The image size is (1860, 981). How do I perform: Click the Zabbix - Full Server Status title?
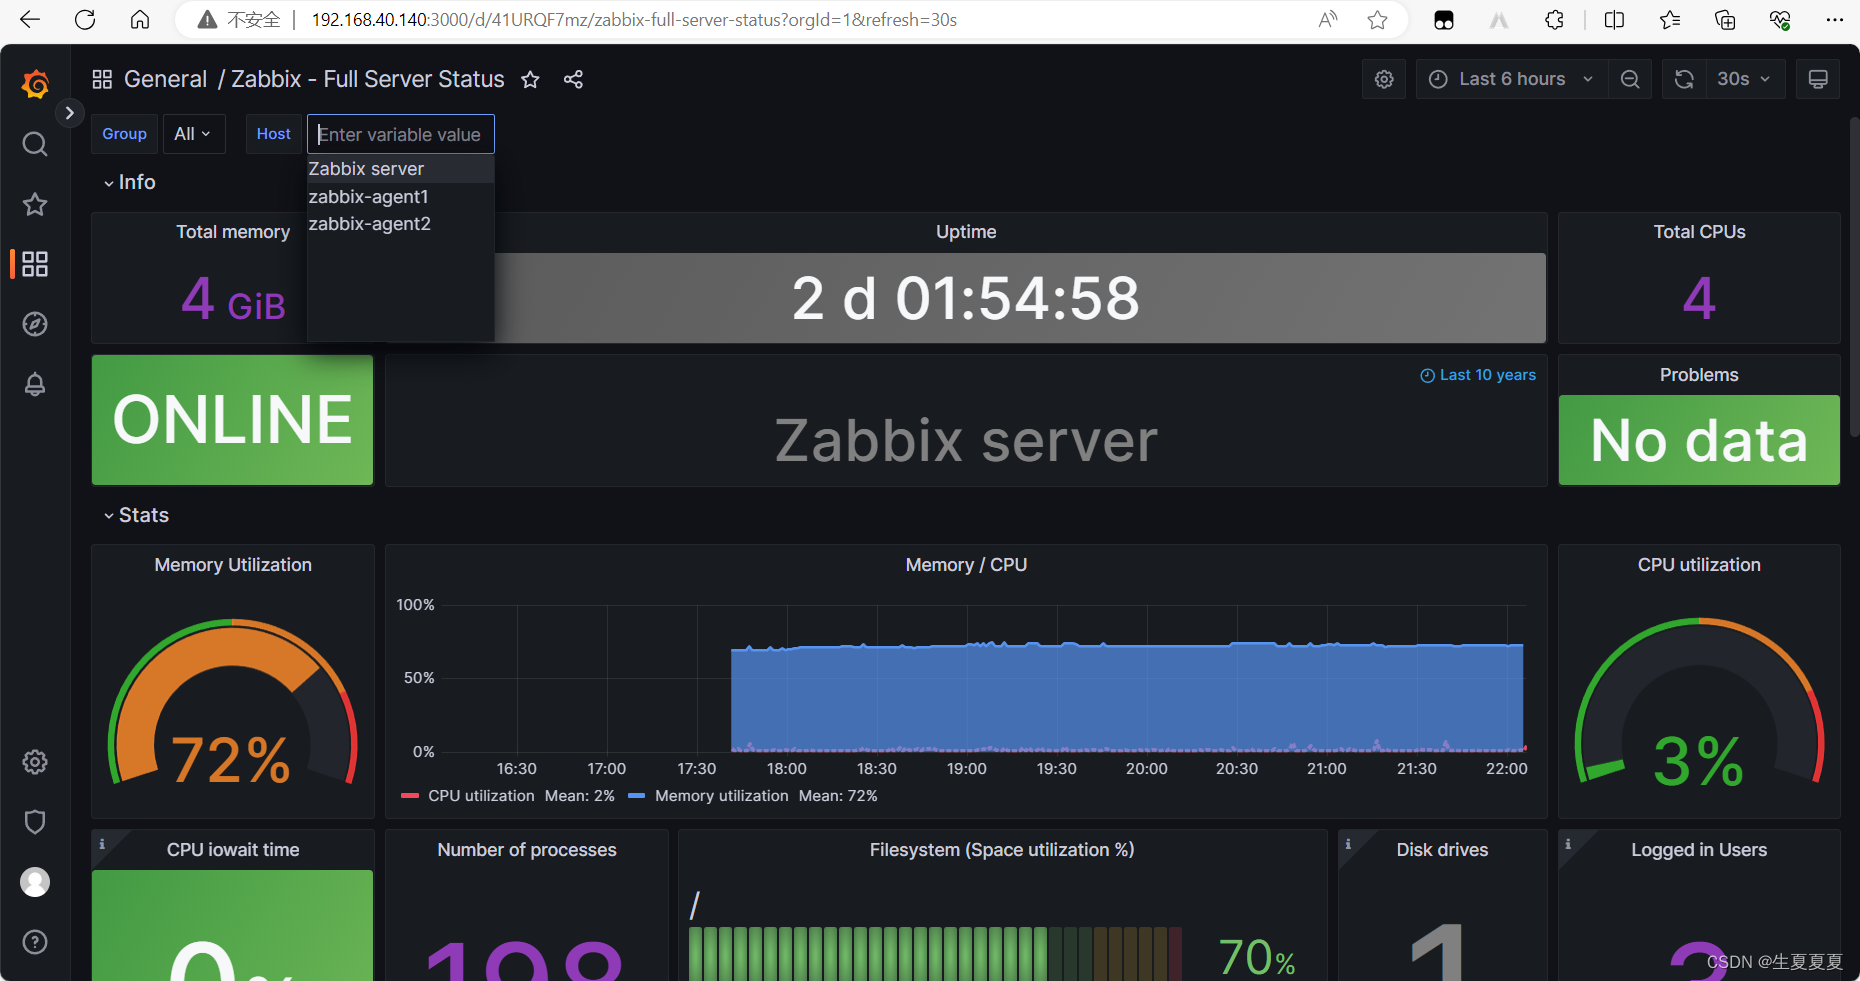click(x=368, y=79)
